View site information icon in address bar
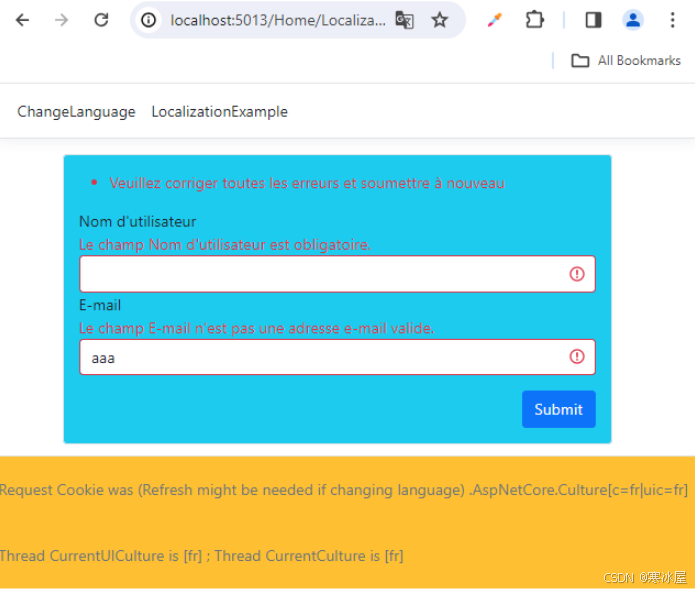This screenshot has height=592, width=695. [148, 20]
